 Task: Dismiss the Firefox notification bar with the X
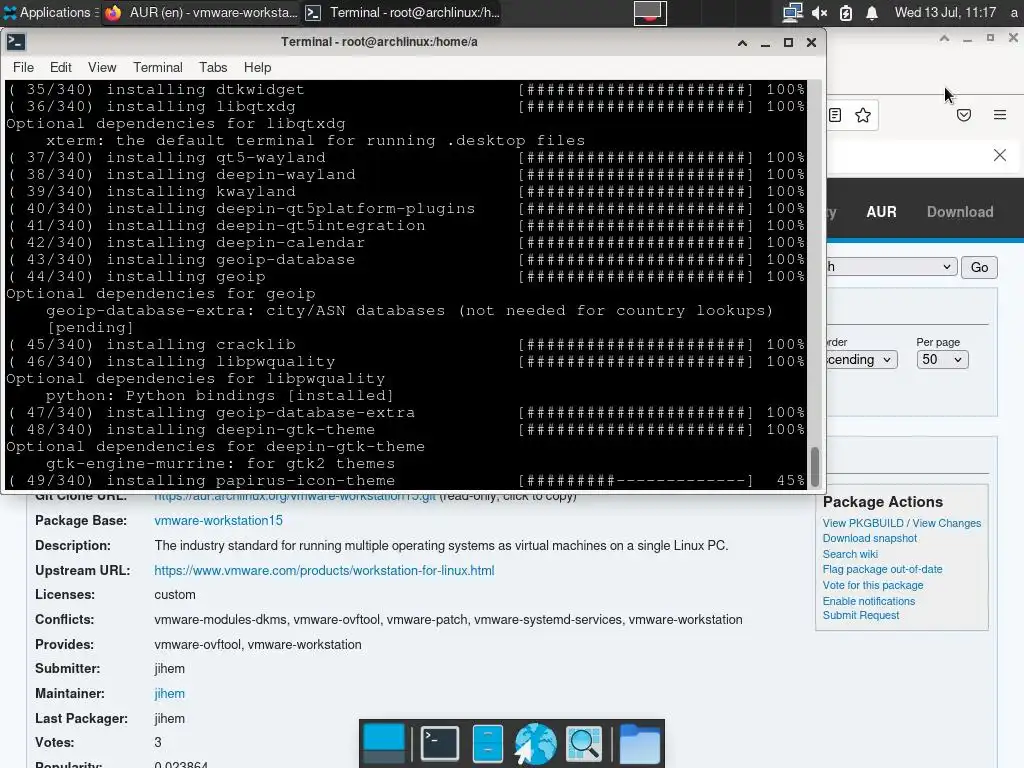tap(1000, 155)
